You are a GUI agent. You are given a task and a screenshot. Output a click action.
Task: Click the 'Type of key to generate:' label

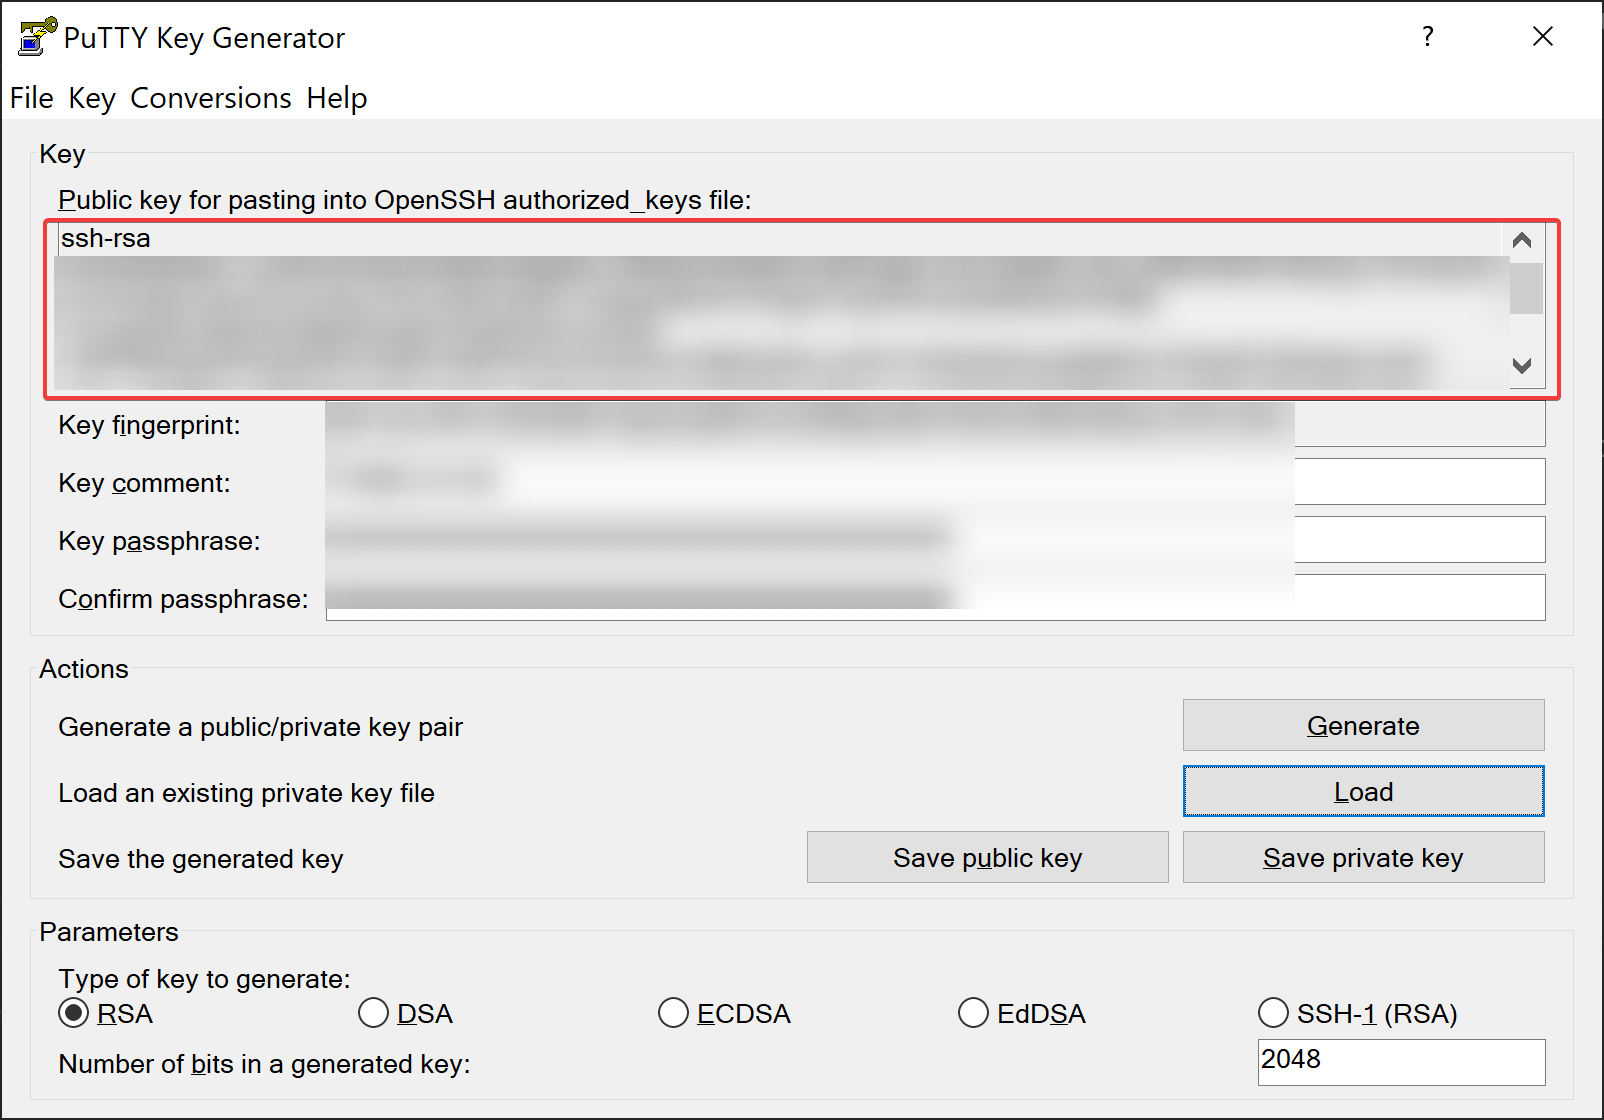(204, 978)
